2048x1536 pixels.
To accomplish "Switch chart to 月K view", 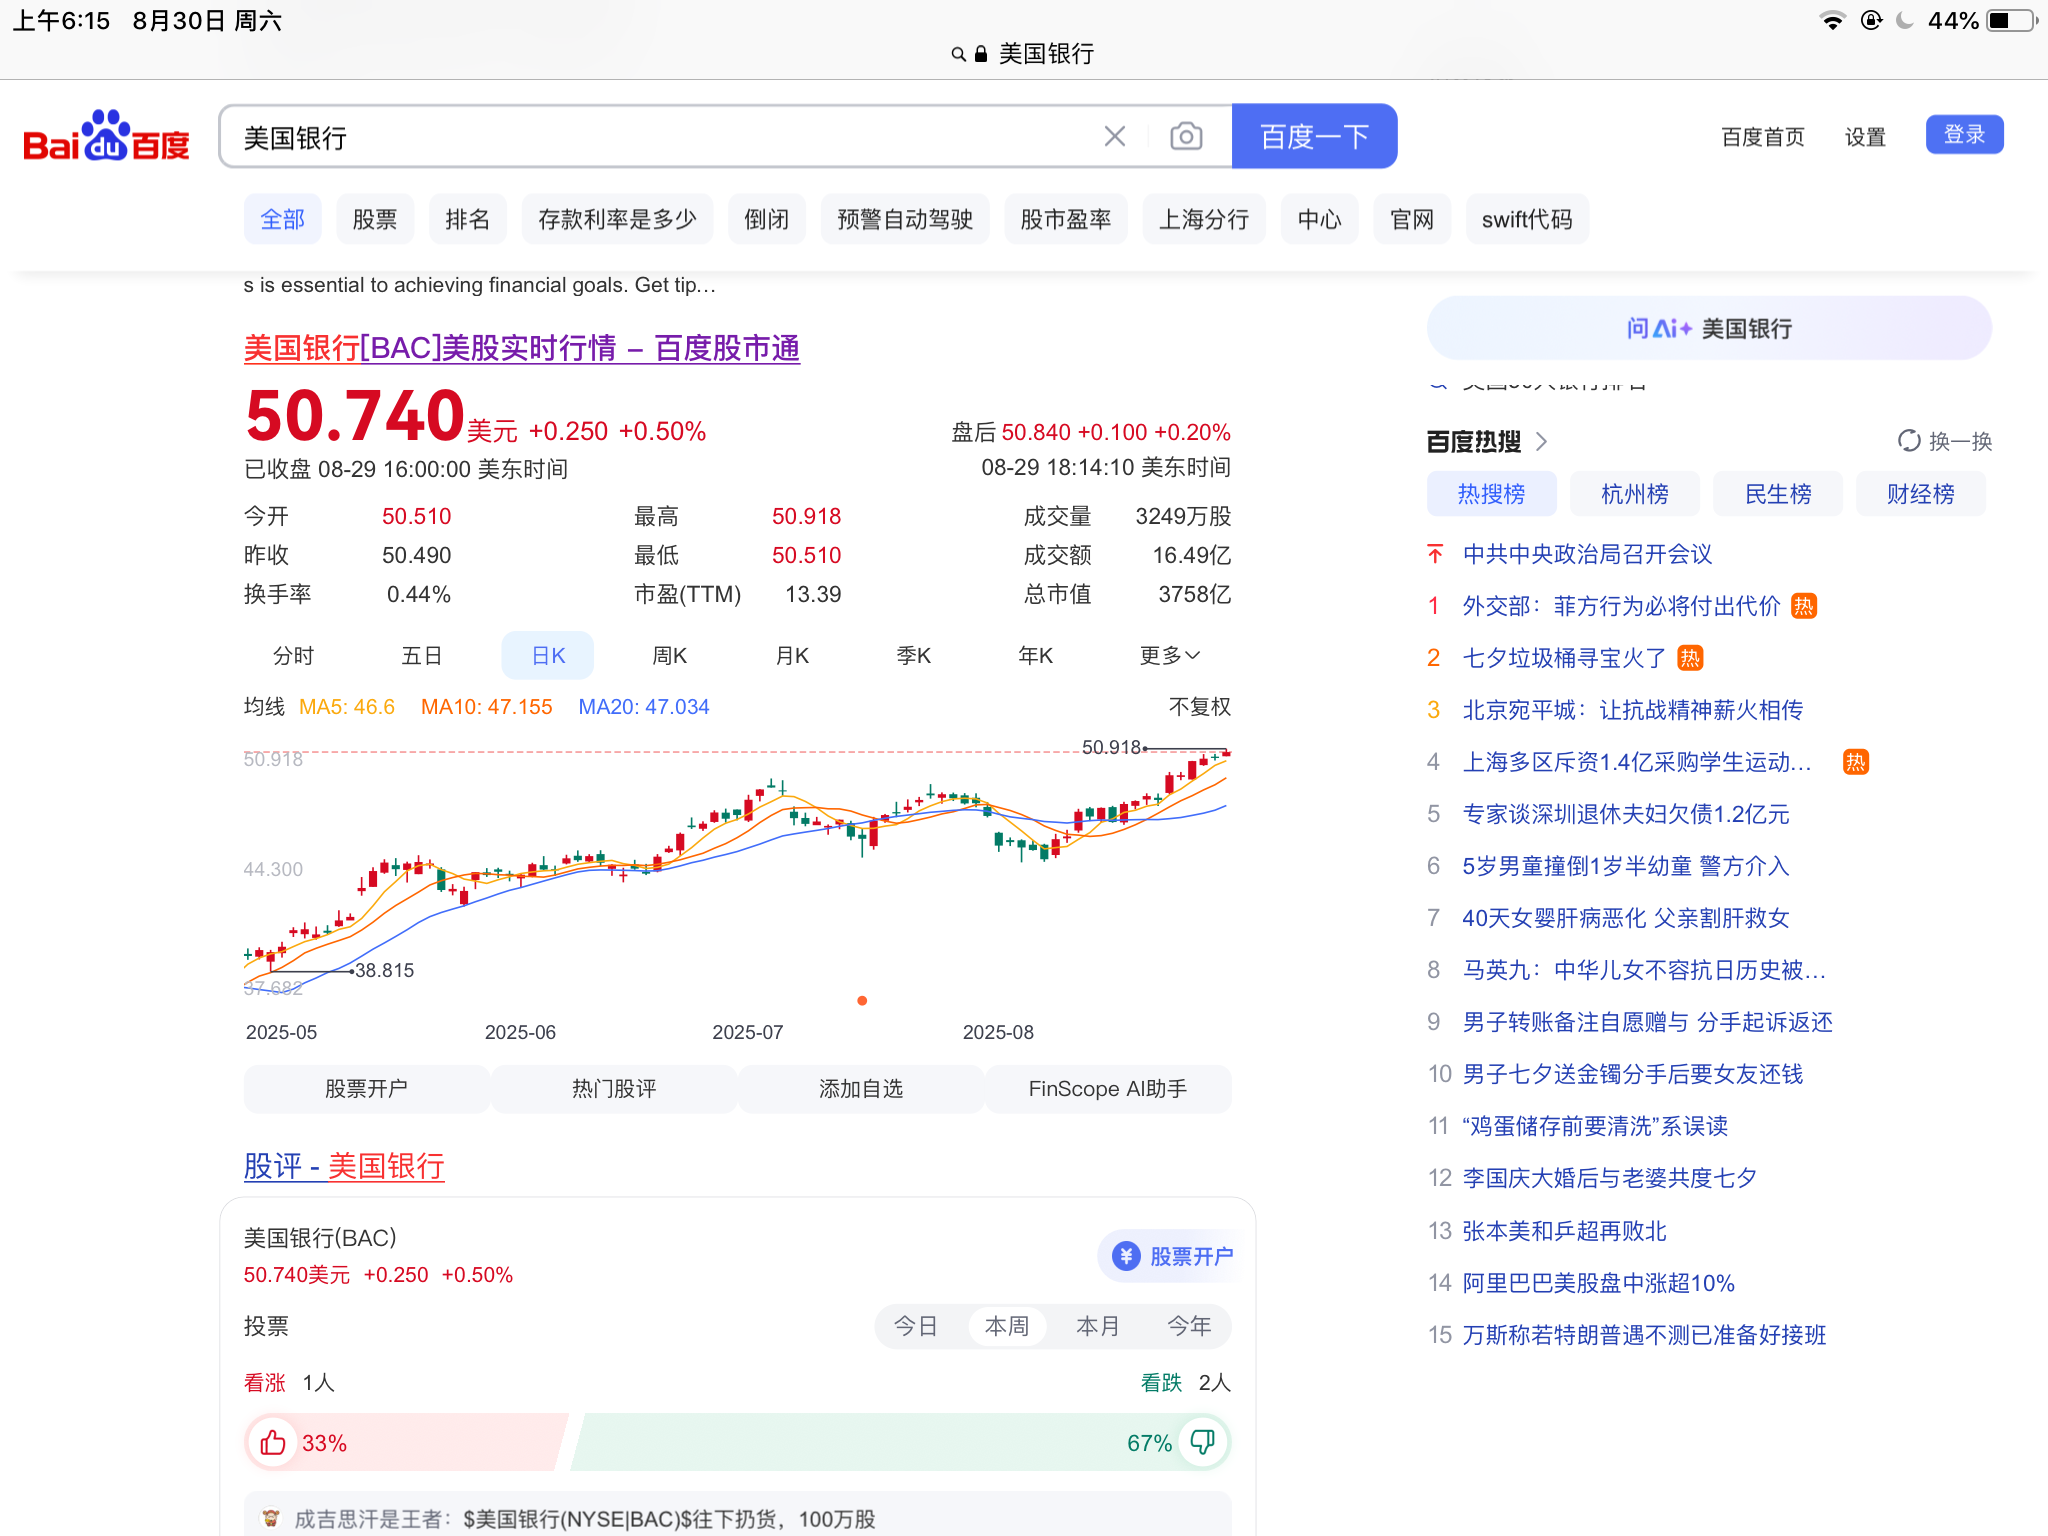I will 792,656.
